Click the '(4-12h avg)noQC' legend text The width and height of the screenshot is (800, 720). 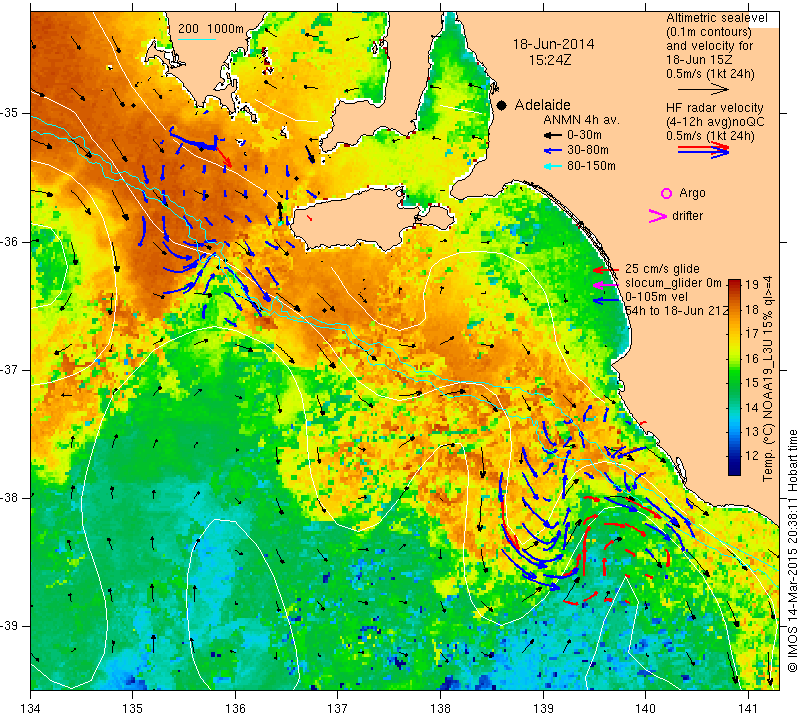point(715,122)
